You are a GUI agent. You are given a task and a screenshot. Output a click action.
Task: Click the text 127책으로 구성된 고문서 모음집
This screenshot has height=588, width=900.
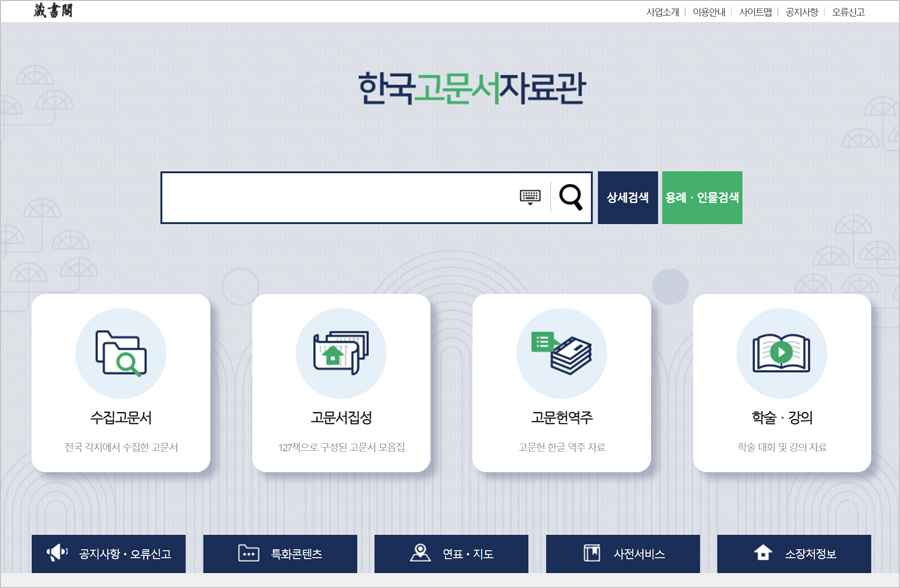[342, 447]
